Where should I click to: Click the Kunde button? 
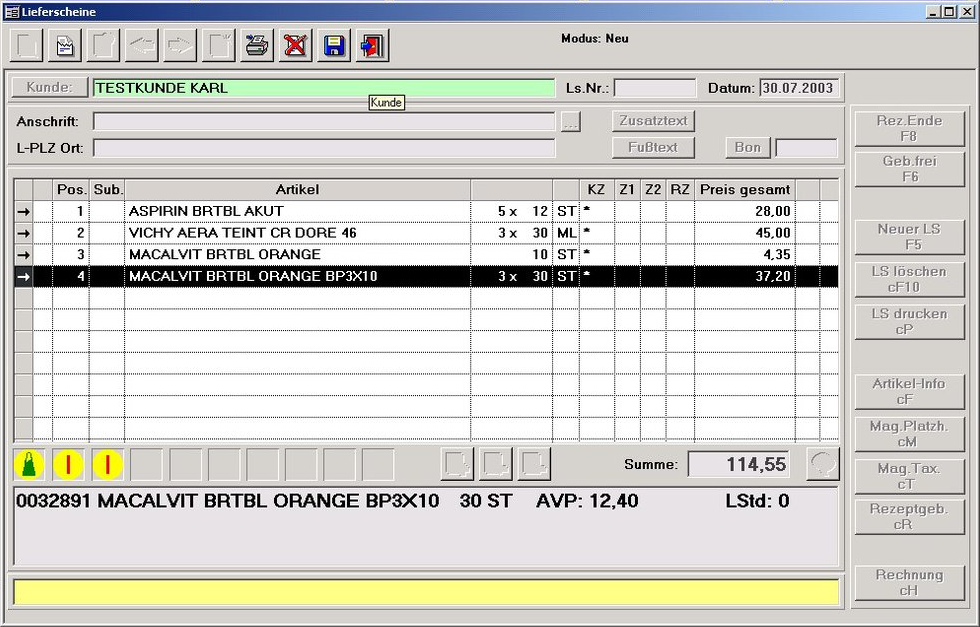49,87
